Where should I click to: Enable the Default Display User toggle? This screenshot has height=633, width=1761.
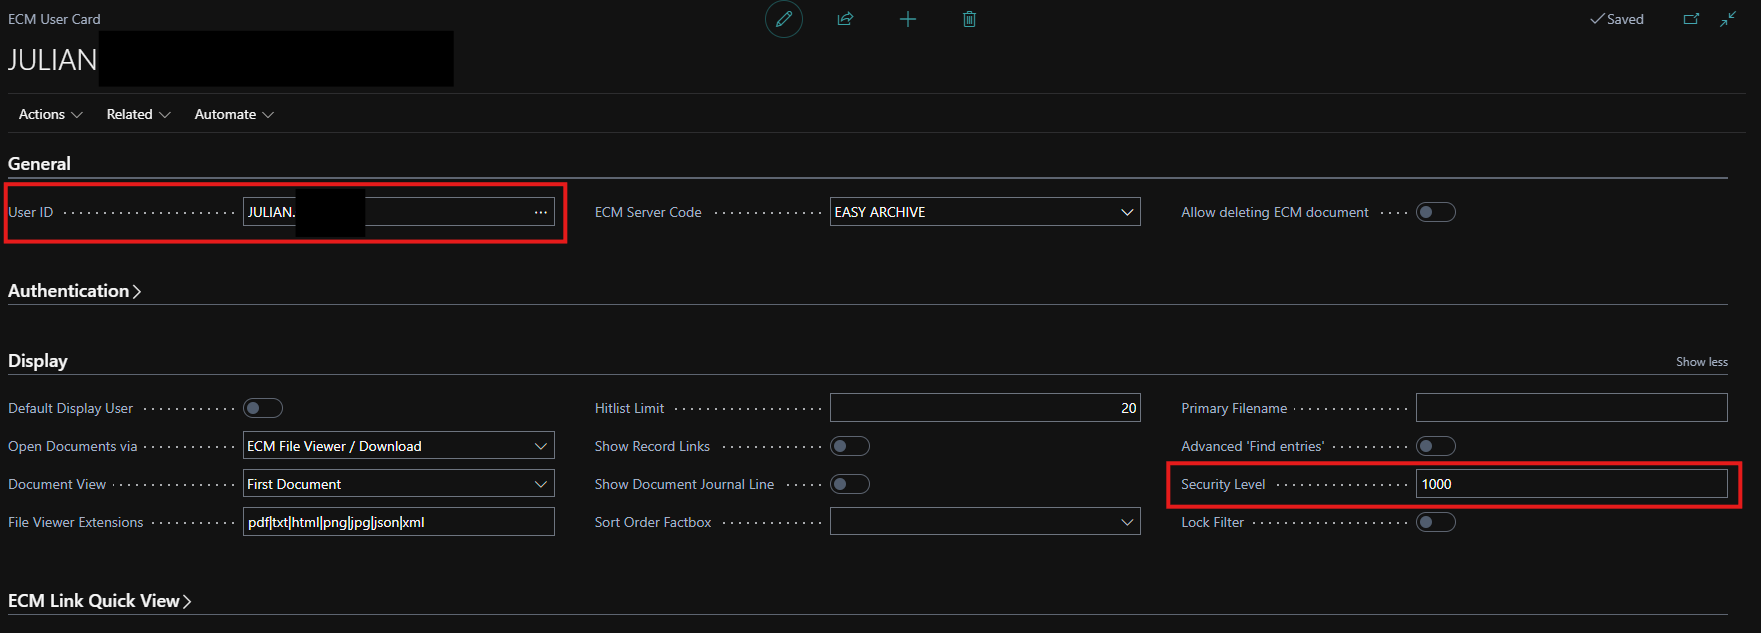click(263, 408)
